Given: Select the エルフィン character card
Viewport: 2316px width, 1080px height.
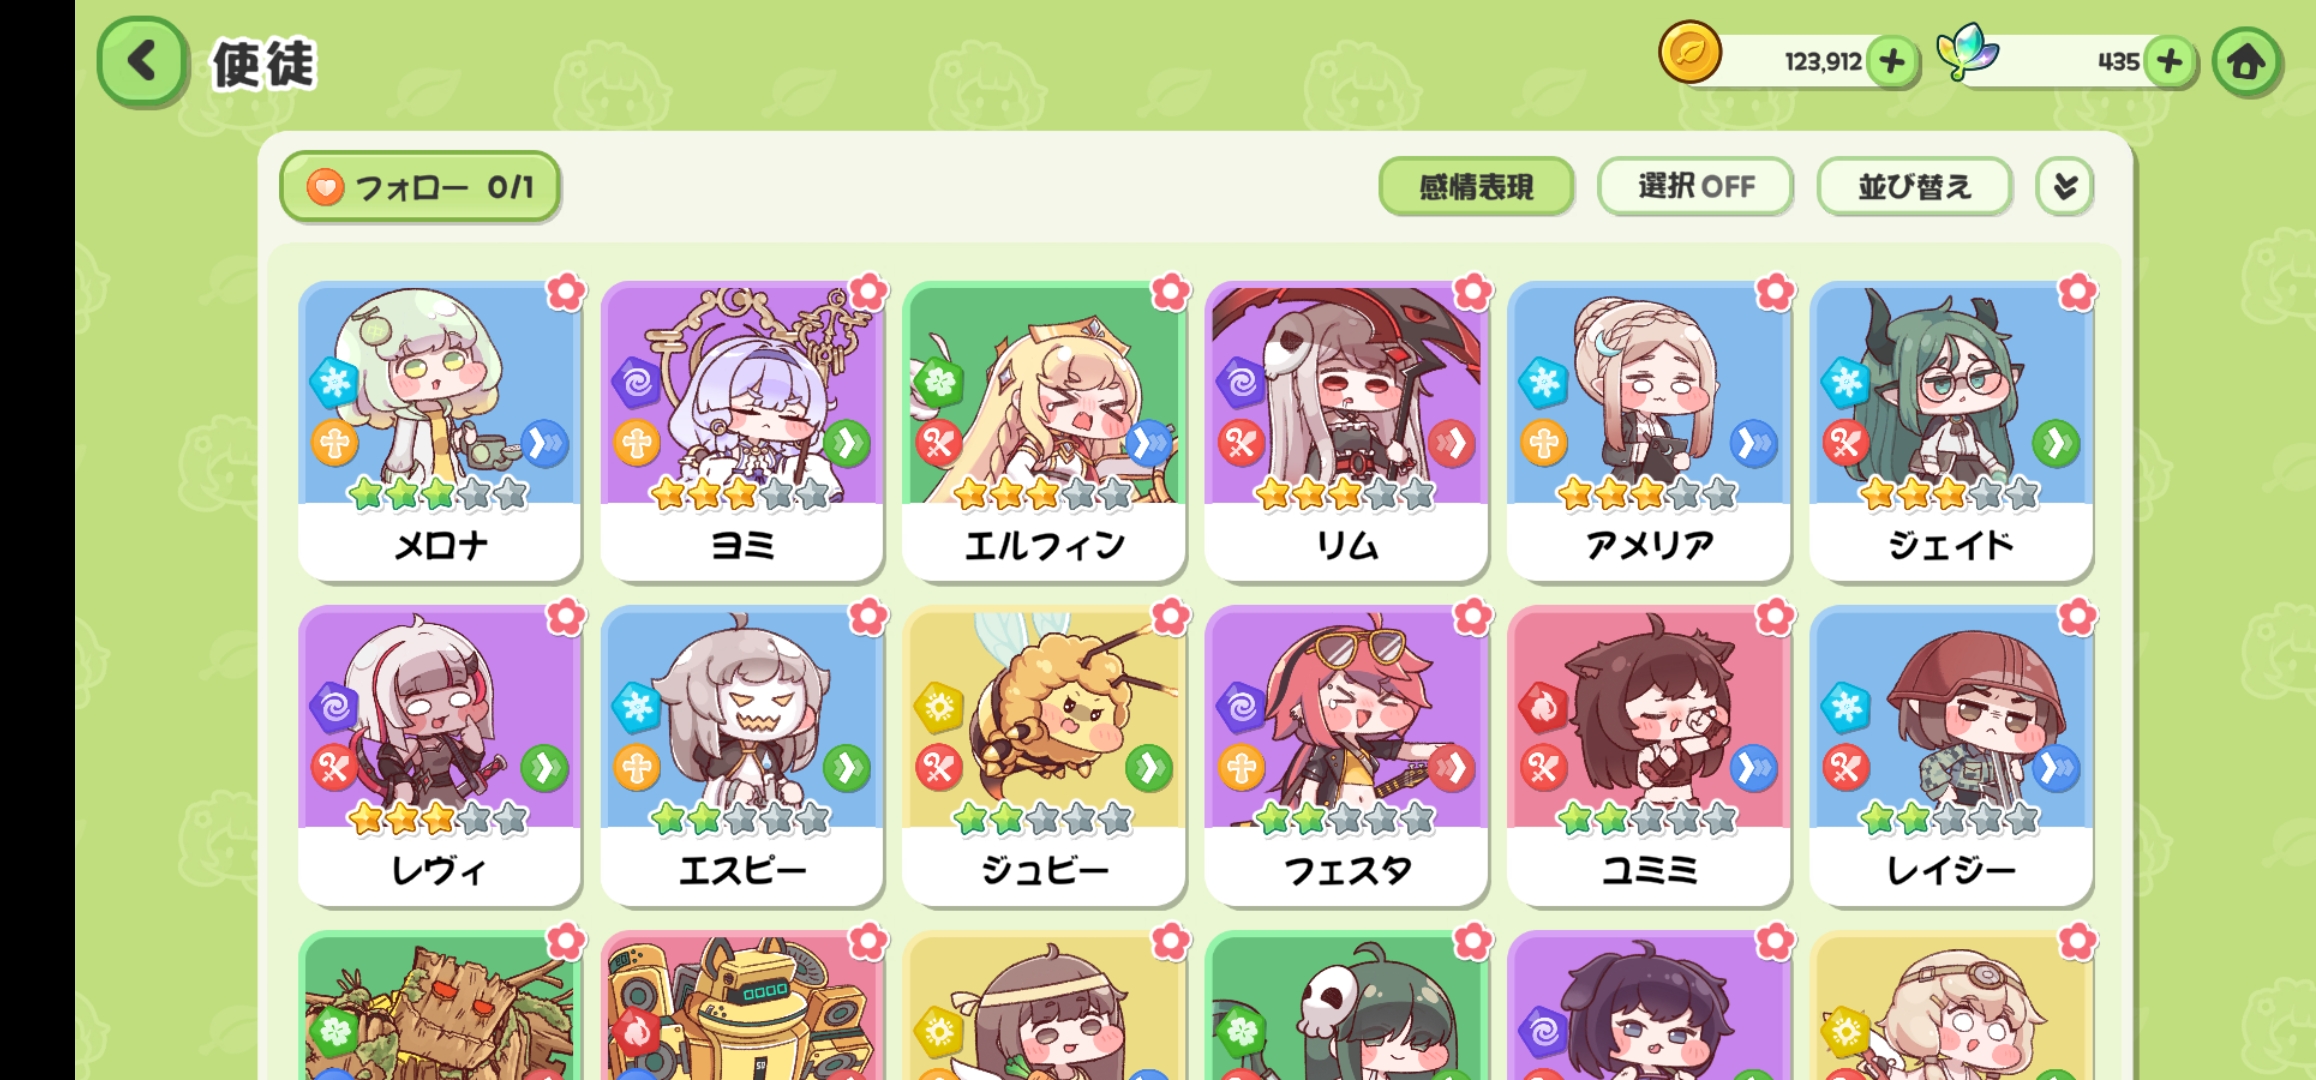Looking at the screenshot, I should coord(1044,431).
